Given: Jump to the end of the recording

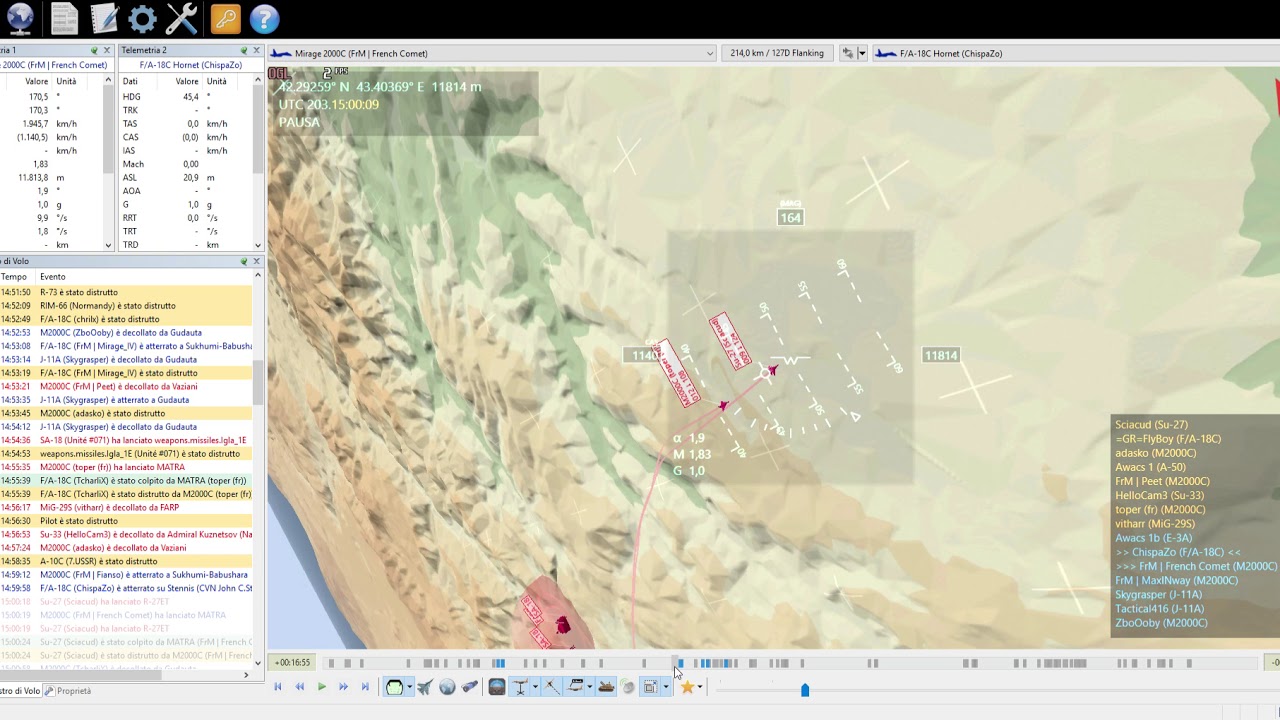Looking at the screenshot, I should tap(365, 687).
